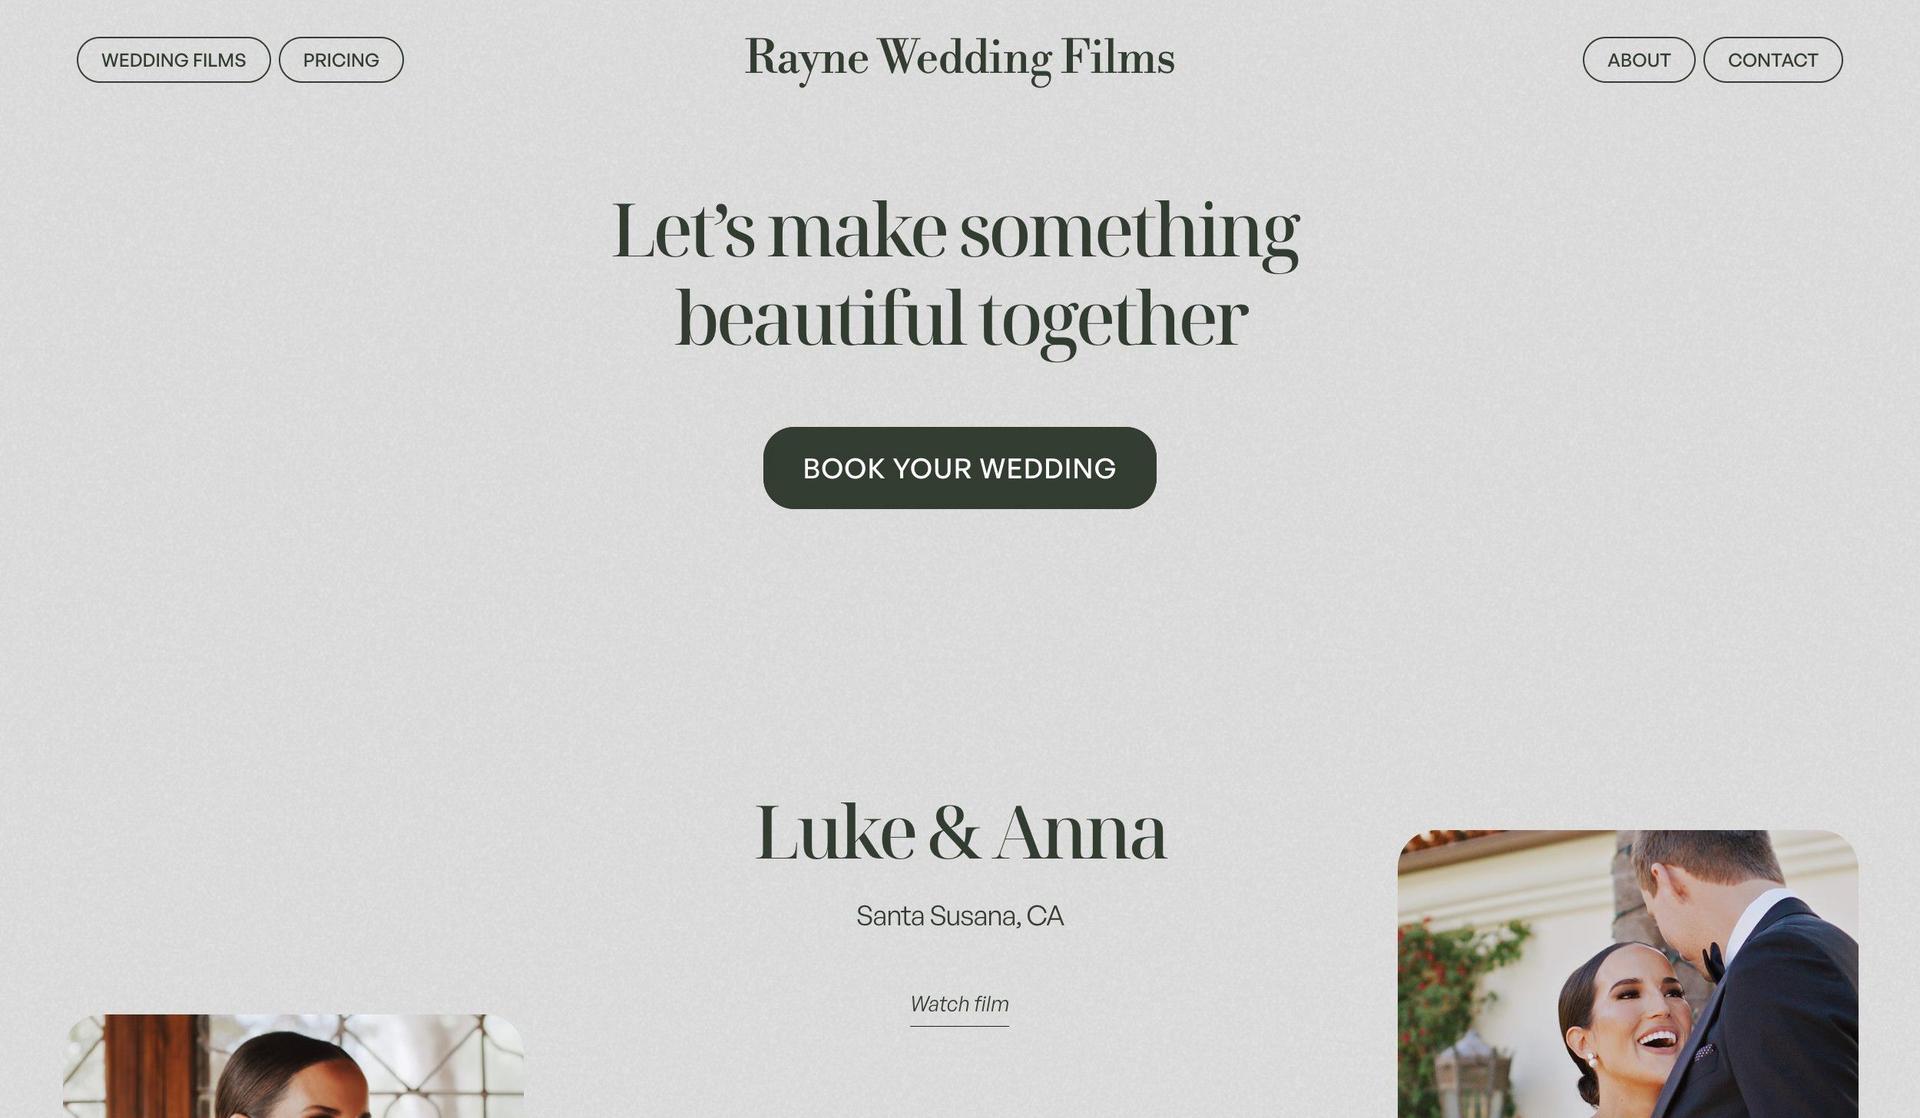The height and width of the screenshot is (1118, 1920).
Task: Click the Luke & Anna heading
Action: point(960,832)
